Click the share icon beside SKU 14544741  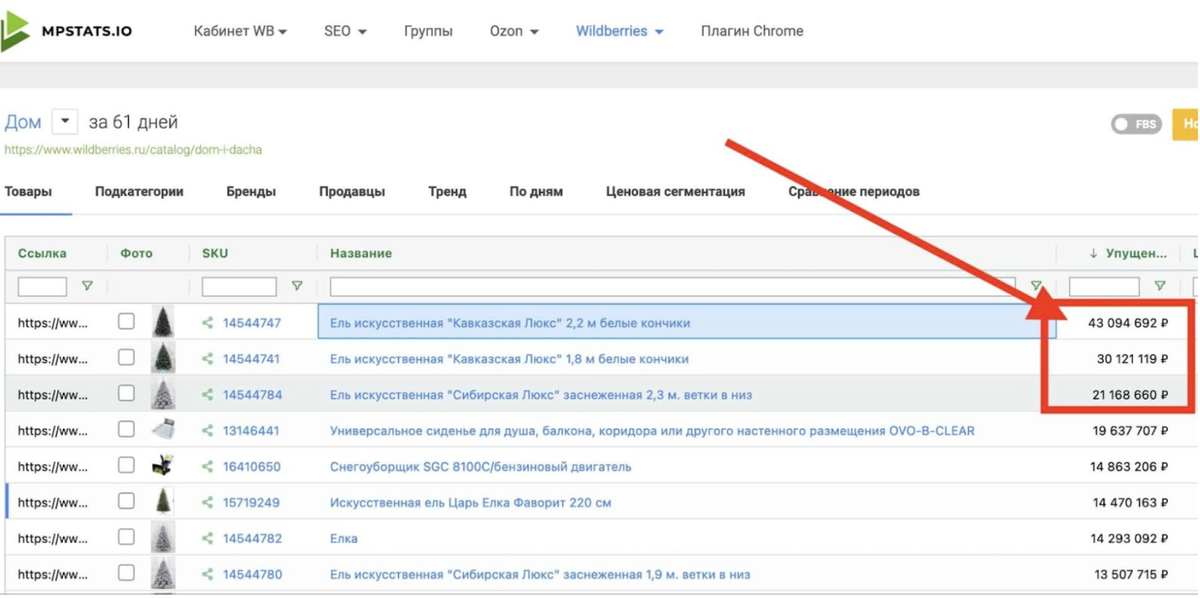coord(208,359)
